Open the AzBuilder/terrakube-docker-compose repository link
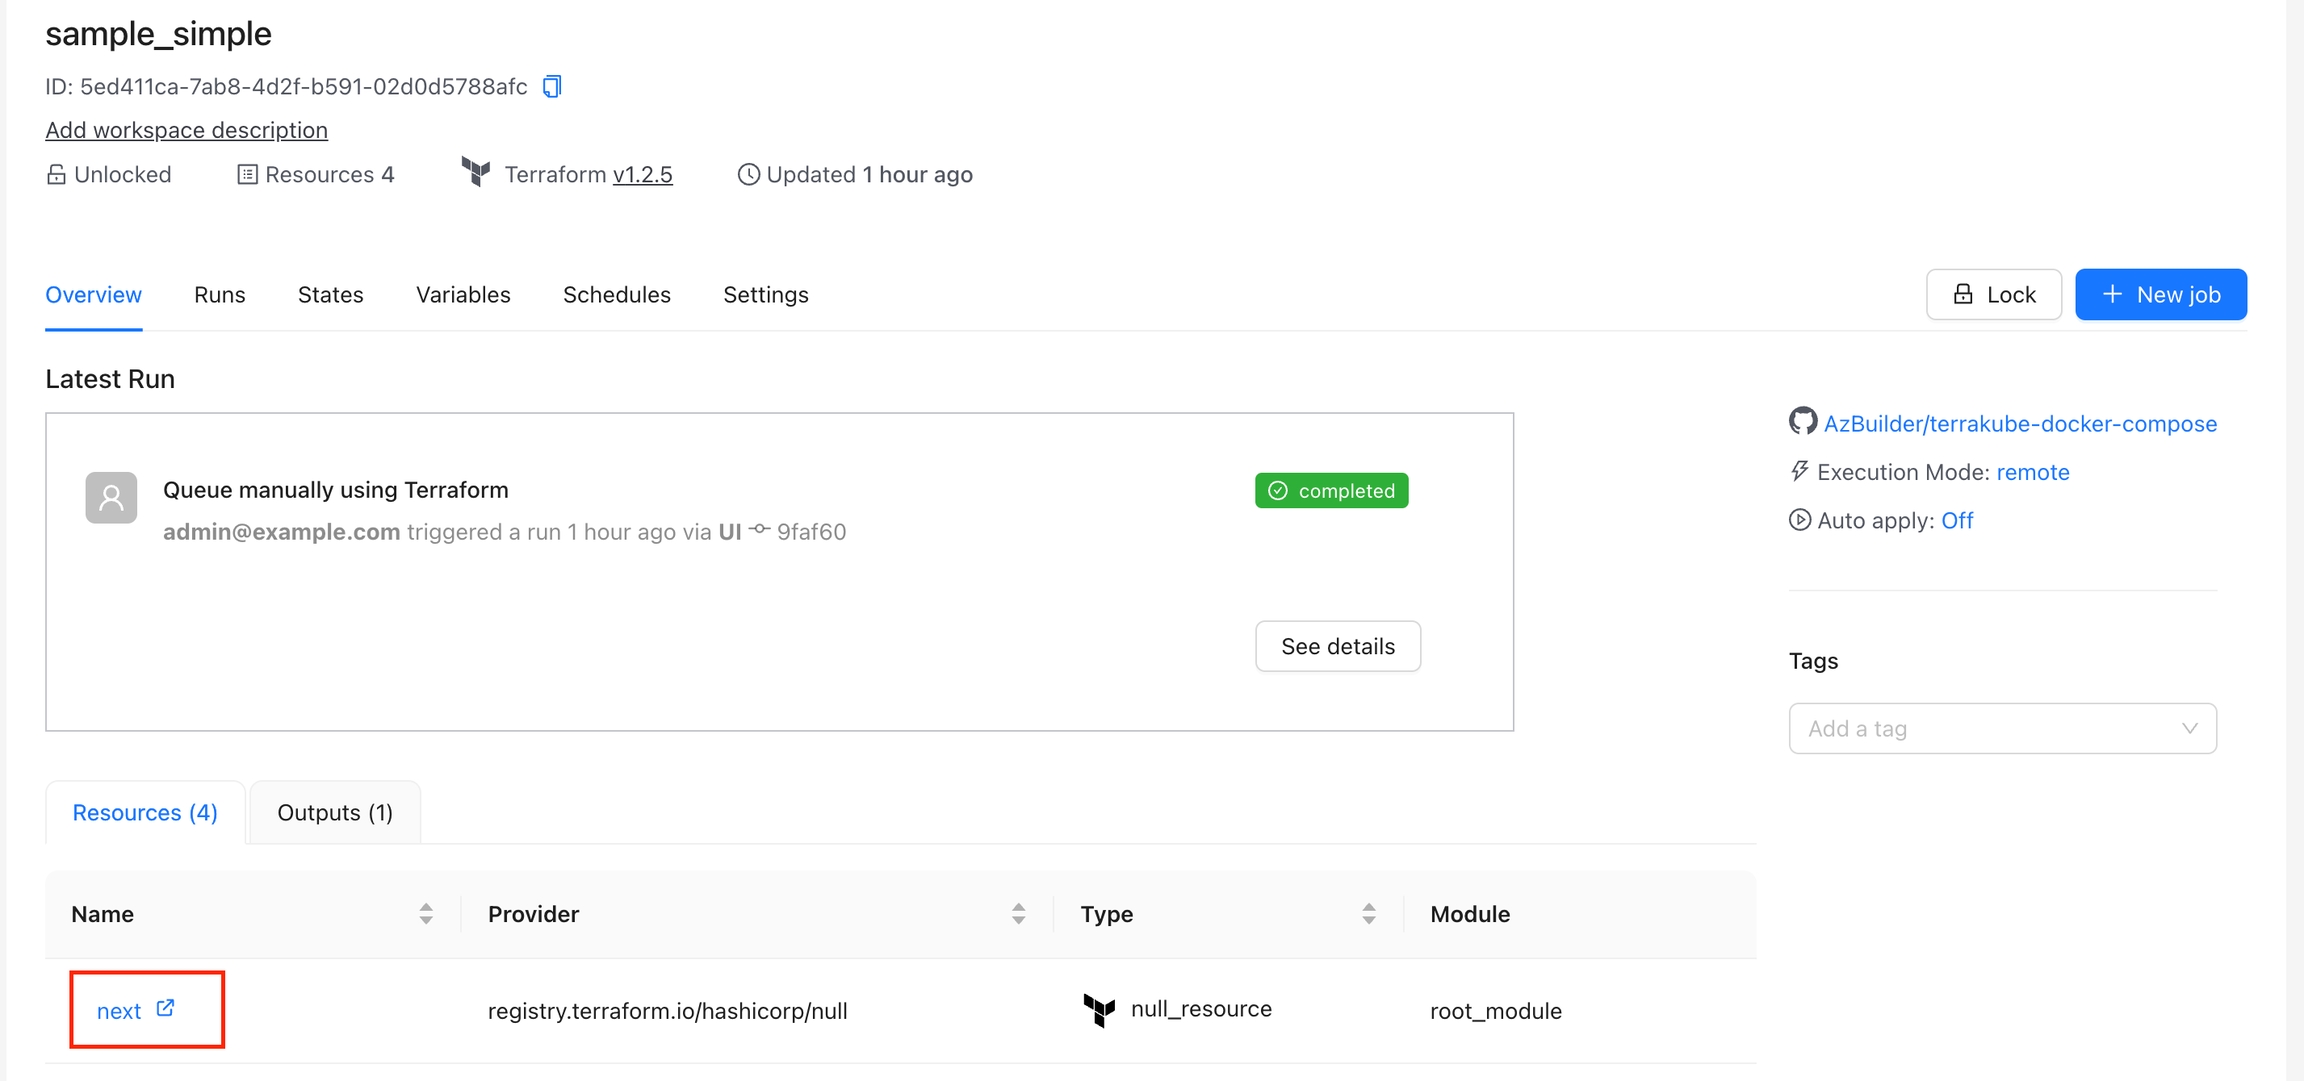 (2020, 424)
